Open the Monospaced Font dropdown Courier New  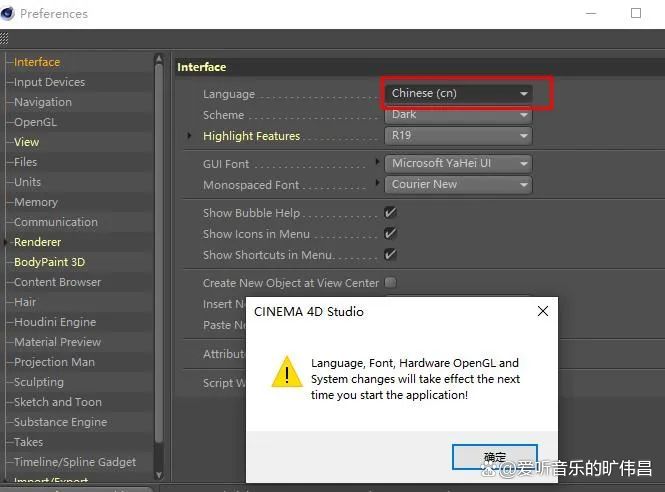(458, 184)
